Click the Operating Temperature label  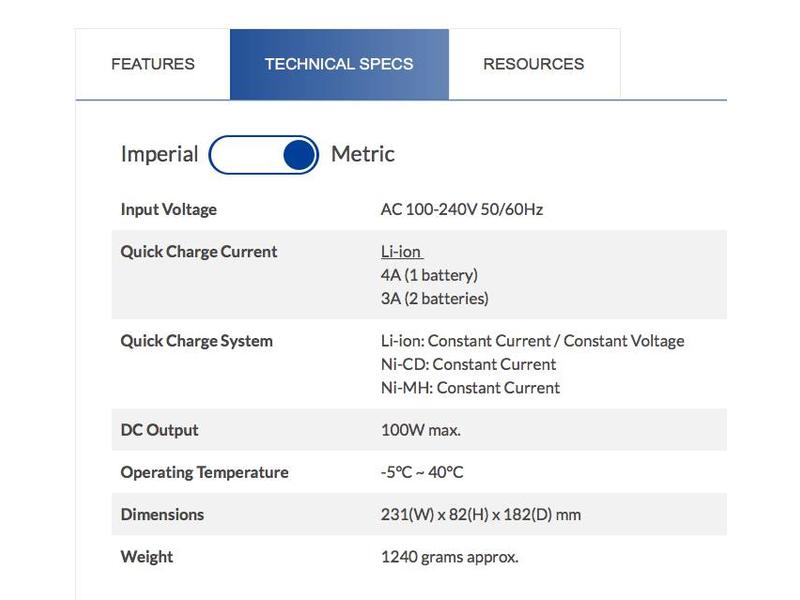click(x=204, y=472)
